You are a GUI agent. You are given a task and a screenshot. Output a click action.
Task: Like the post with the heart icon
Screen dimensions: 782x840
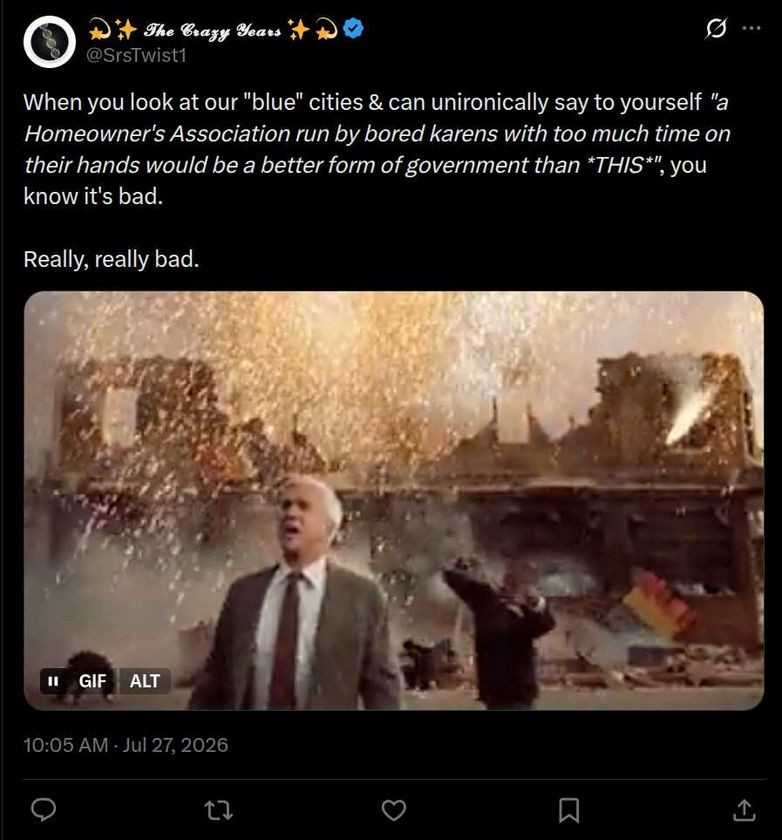tap(394, 810)
